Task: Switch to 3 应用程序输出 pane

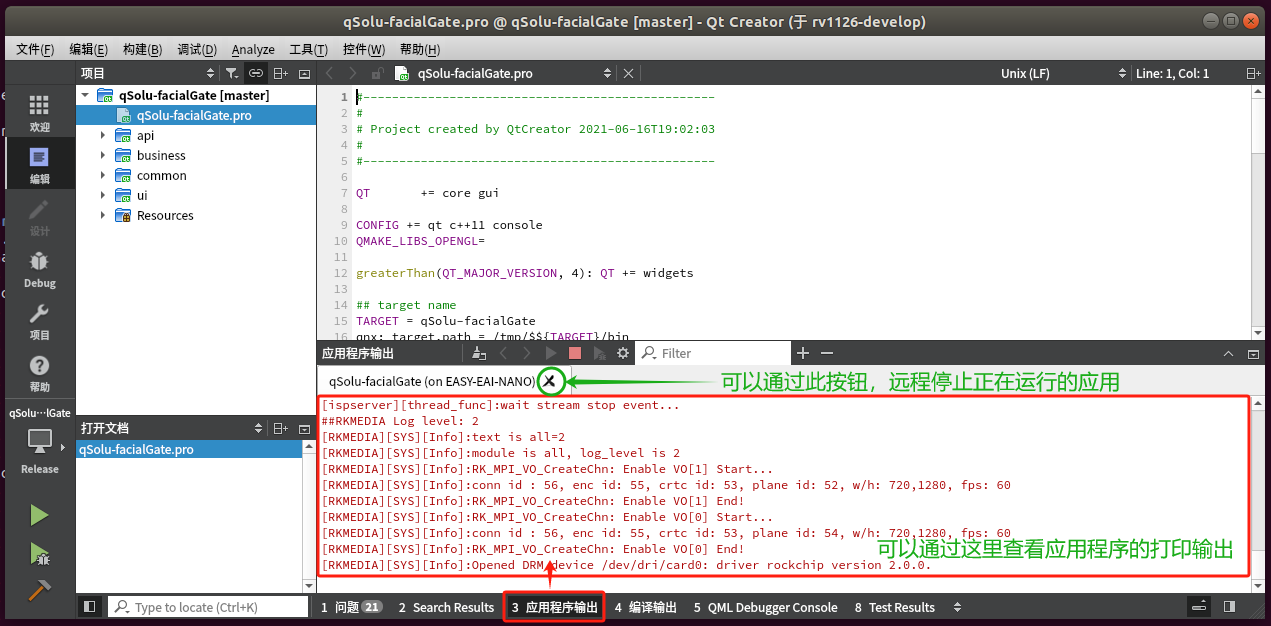Action: pyautogui.click(x=554, y=607)
